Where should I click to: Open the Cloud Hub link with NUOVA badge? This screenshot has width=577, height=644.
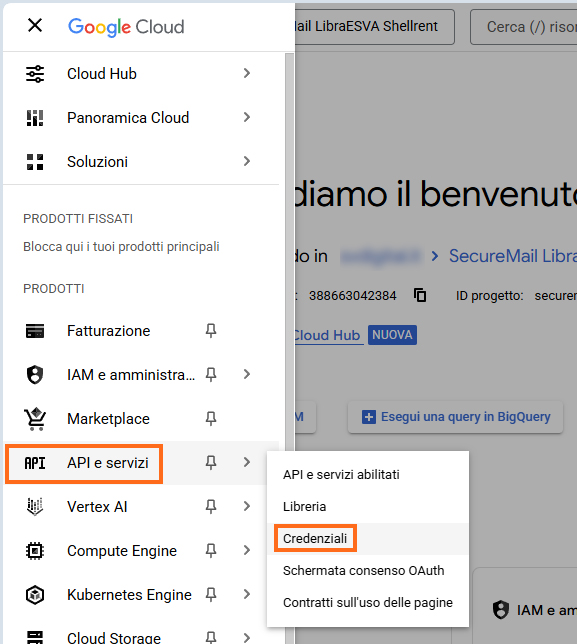328,335
